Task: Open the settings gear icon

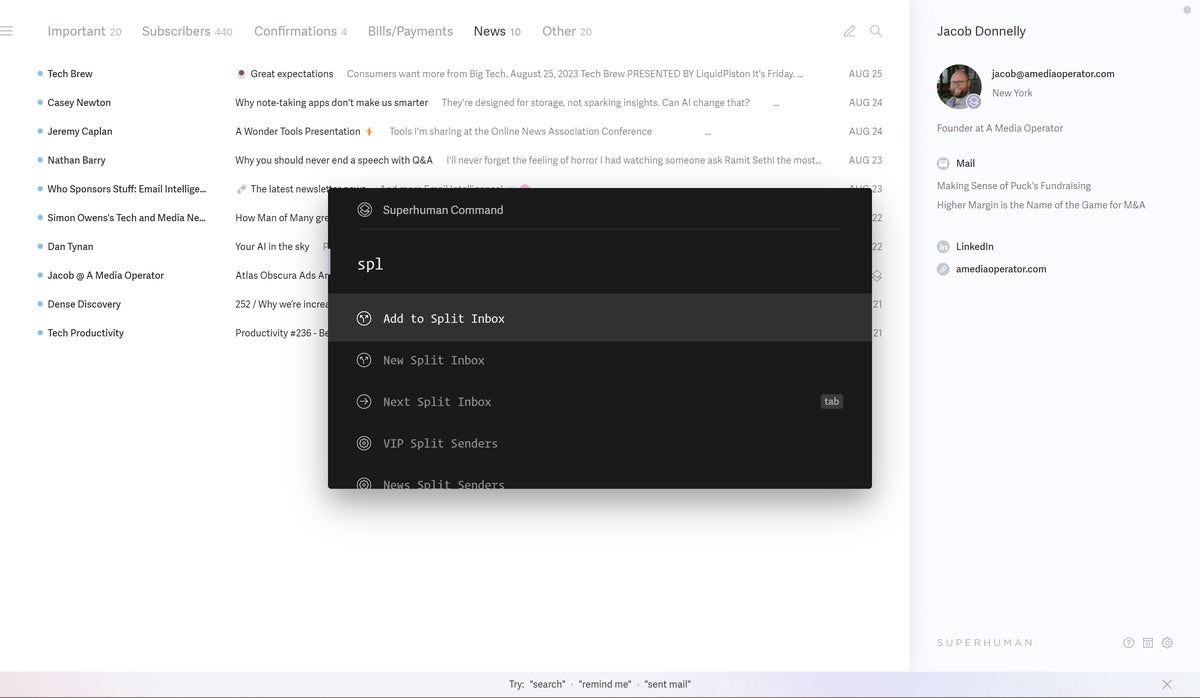Action: coord(1167,643)
